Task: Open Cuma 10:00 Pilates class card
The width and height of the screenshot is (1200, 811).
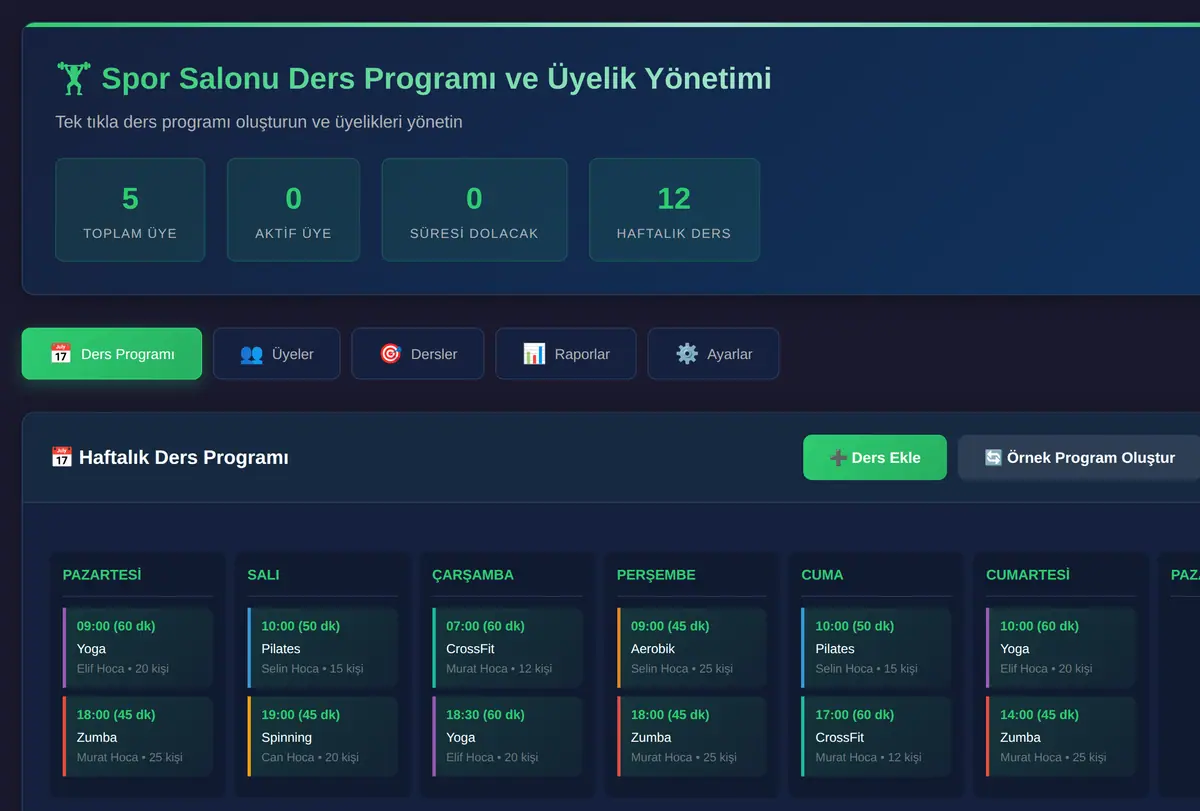Action: point(877,647)
